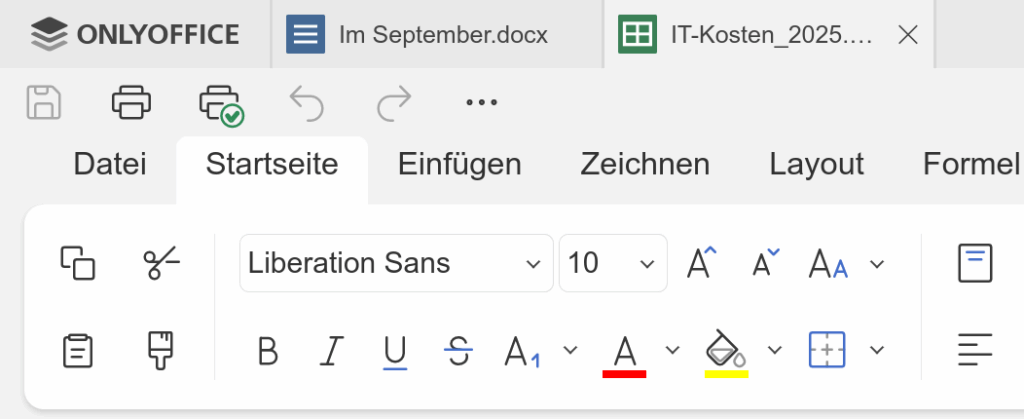Open the Einfügen ribbon tab

460,164
